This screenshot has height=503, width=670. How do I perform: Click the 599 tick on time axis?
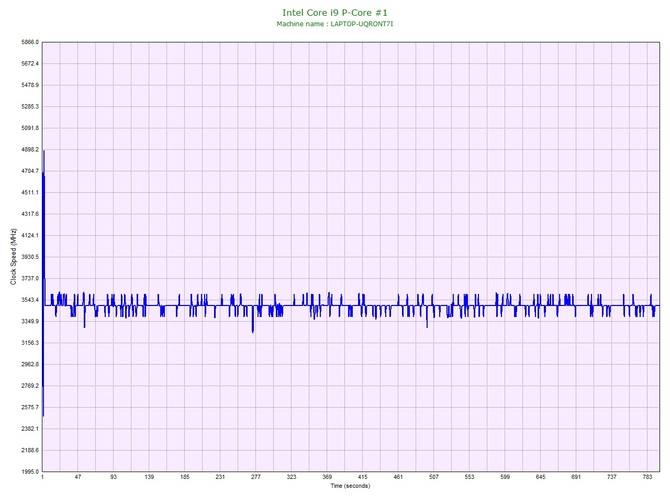coord(505,477)
